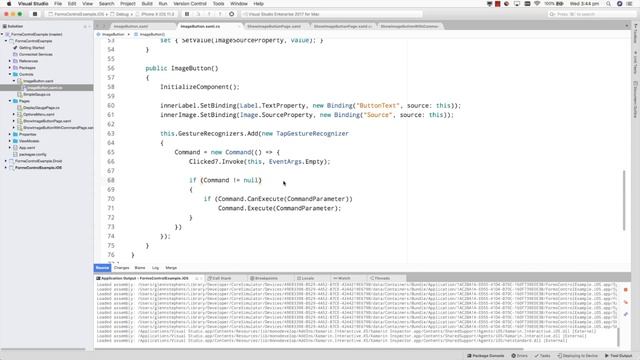
Task: Expand the References folder
Action: point(10,61)
